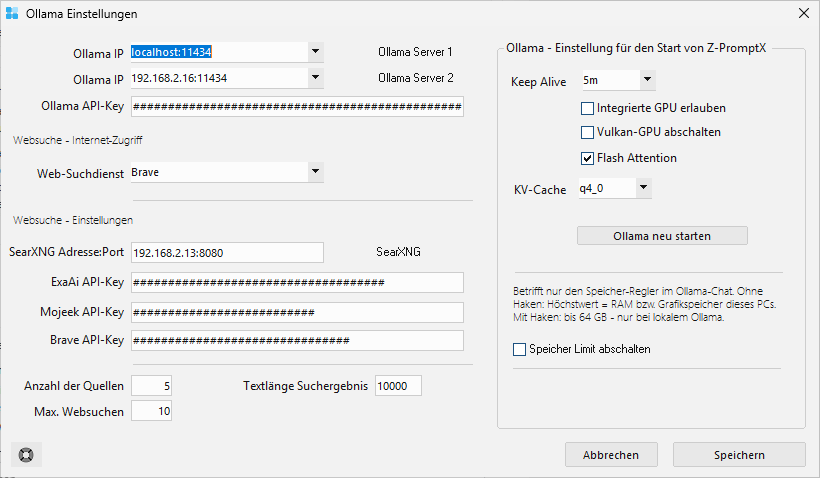The image size is (820, 478).
Task: Click the Max. Websuchen field
Action: tap(151, 411)
